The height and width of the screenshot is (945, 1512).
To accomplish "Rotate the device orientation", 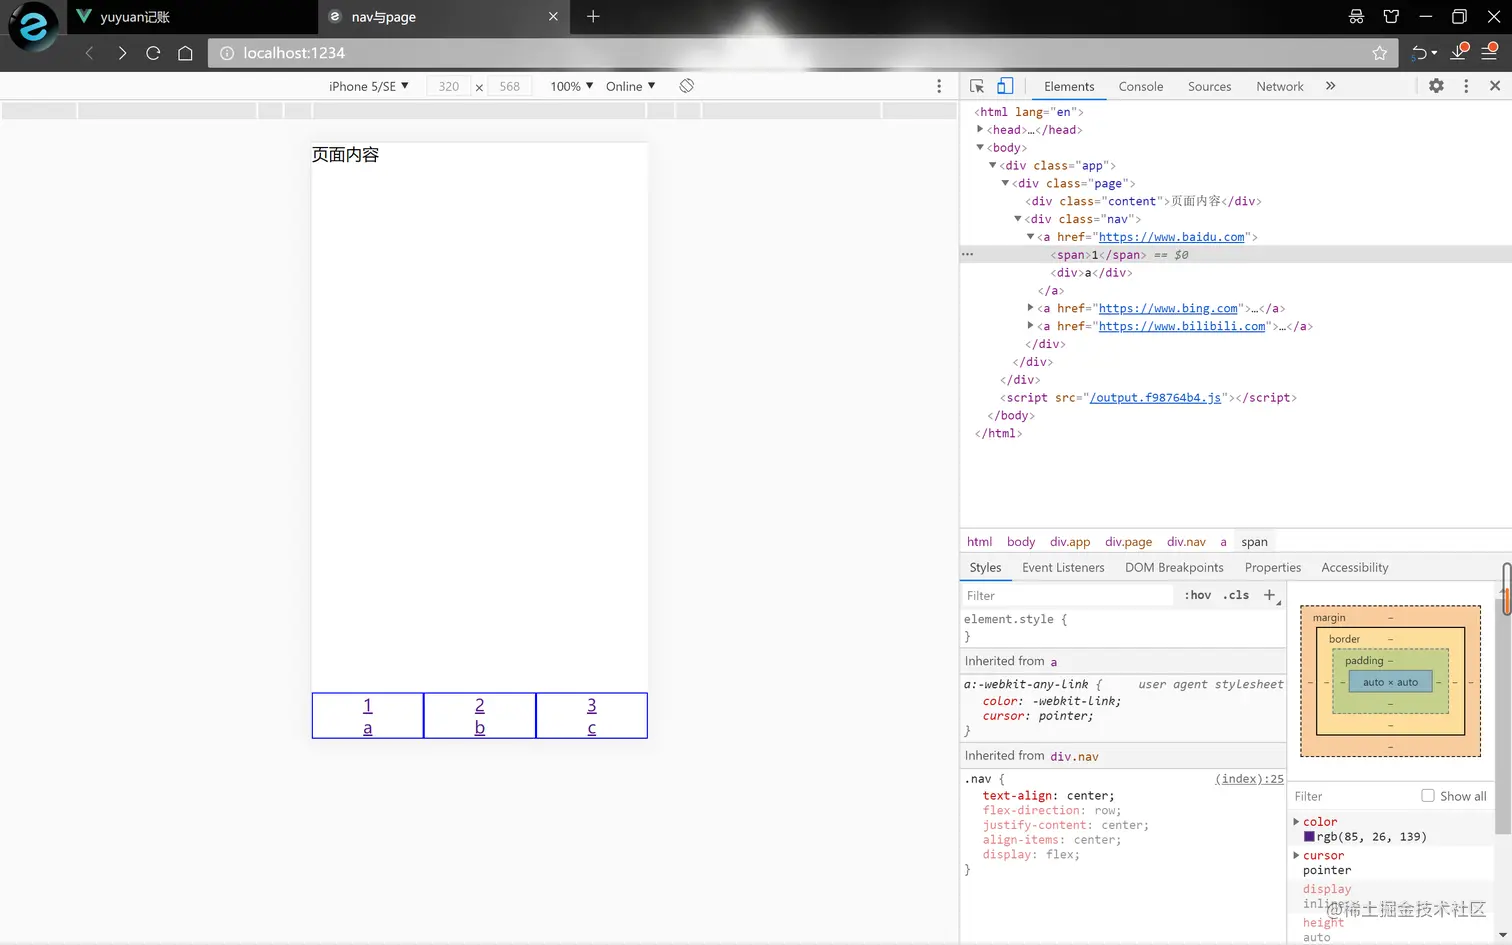I will click(687, 86).
